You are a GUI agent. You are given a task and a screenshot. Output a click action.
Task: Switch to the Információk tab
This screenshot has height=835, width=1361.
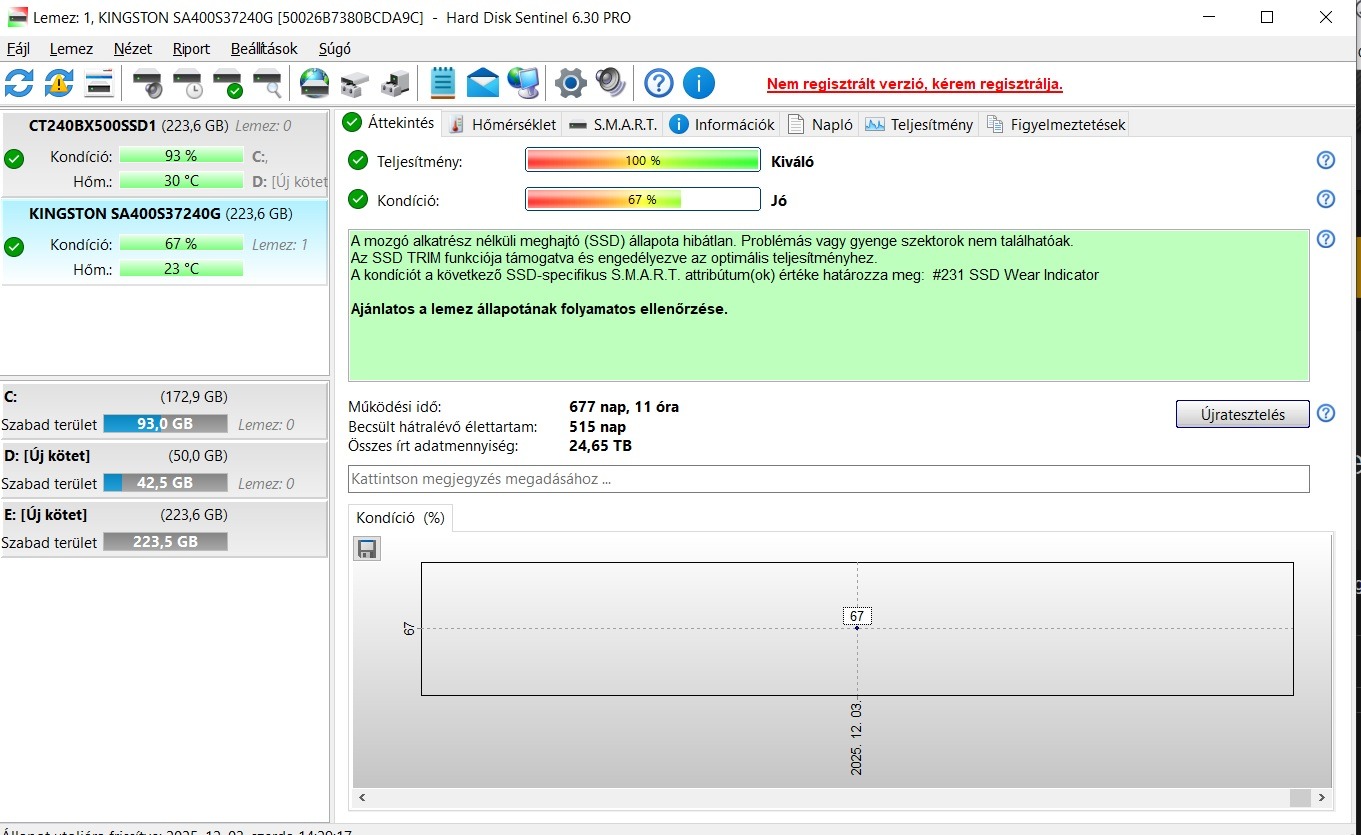click(x=722, y=124)
